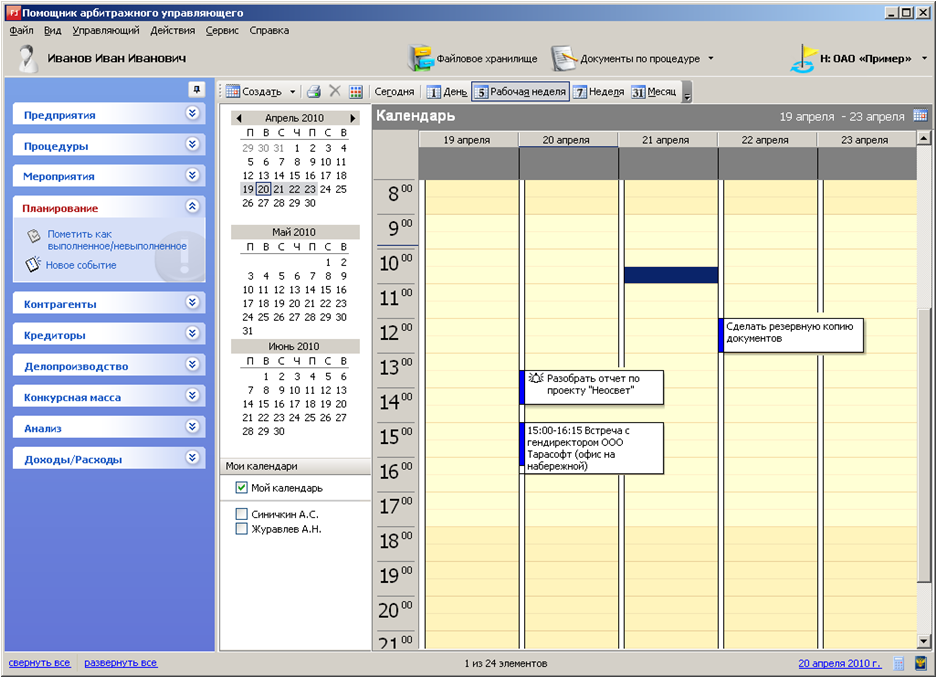Enable the Синичкин А.С. calendar checkbox
937x678 pixels.
click(x=241, y=514)
